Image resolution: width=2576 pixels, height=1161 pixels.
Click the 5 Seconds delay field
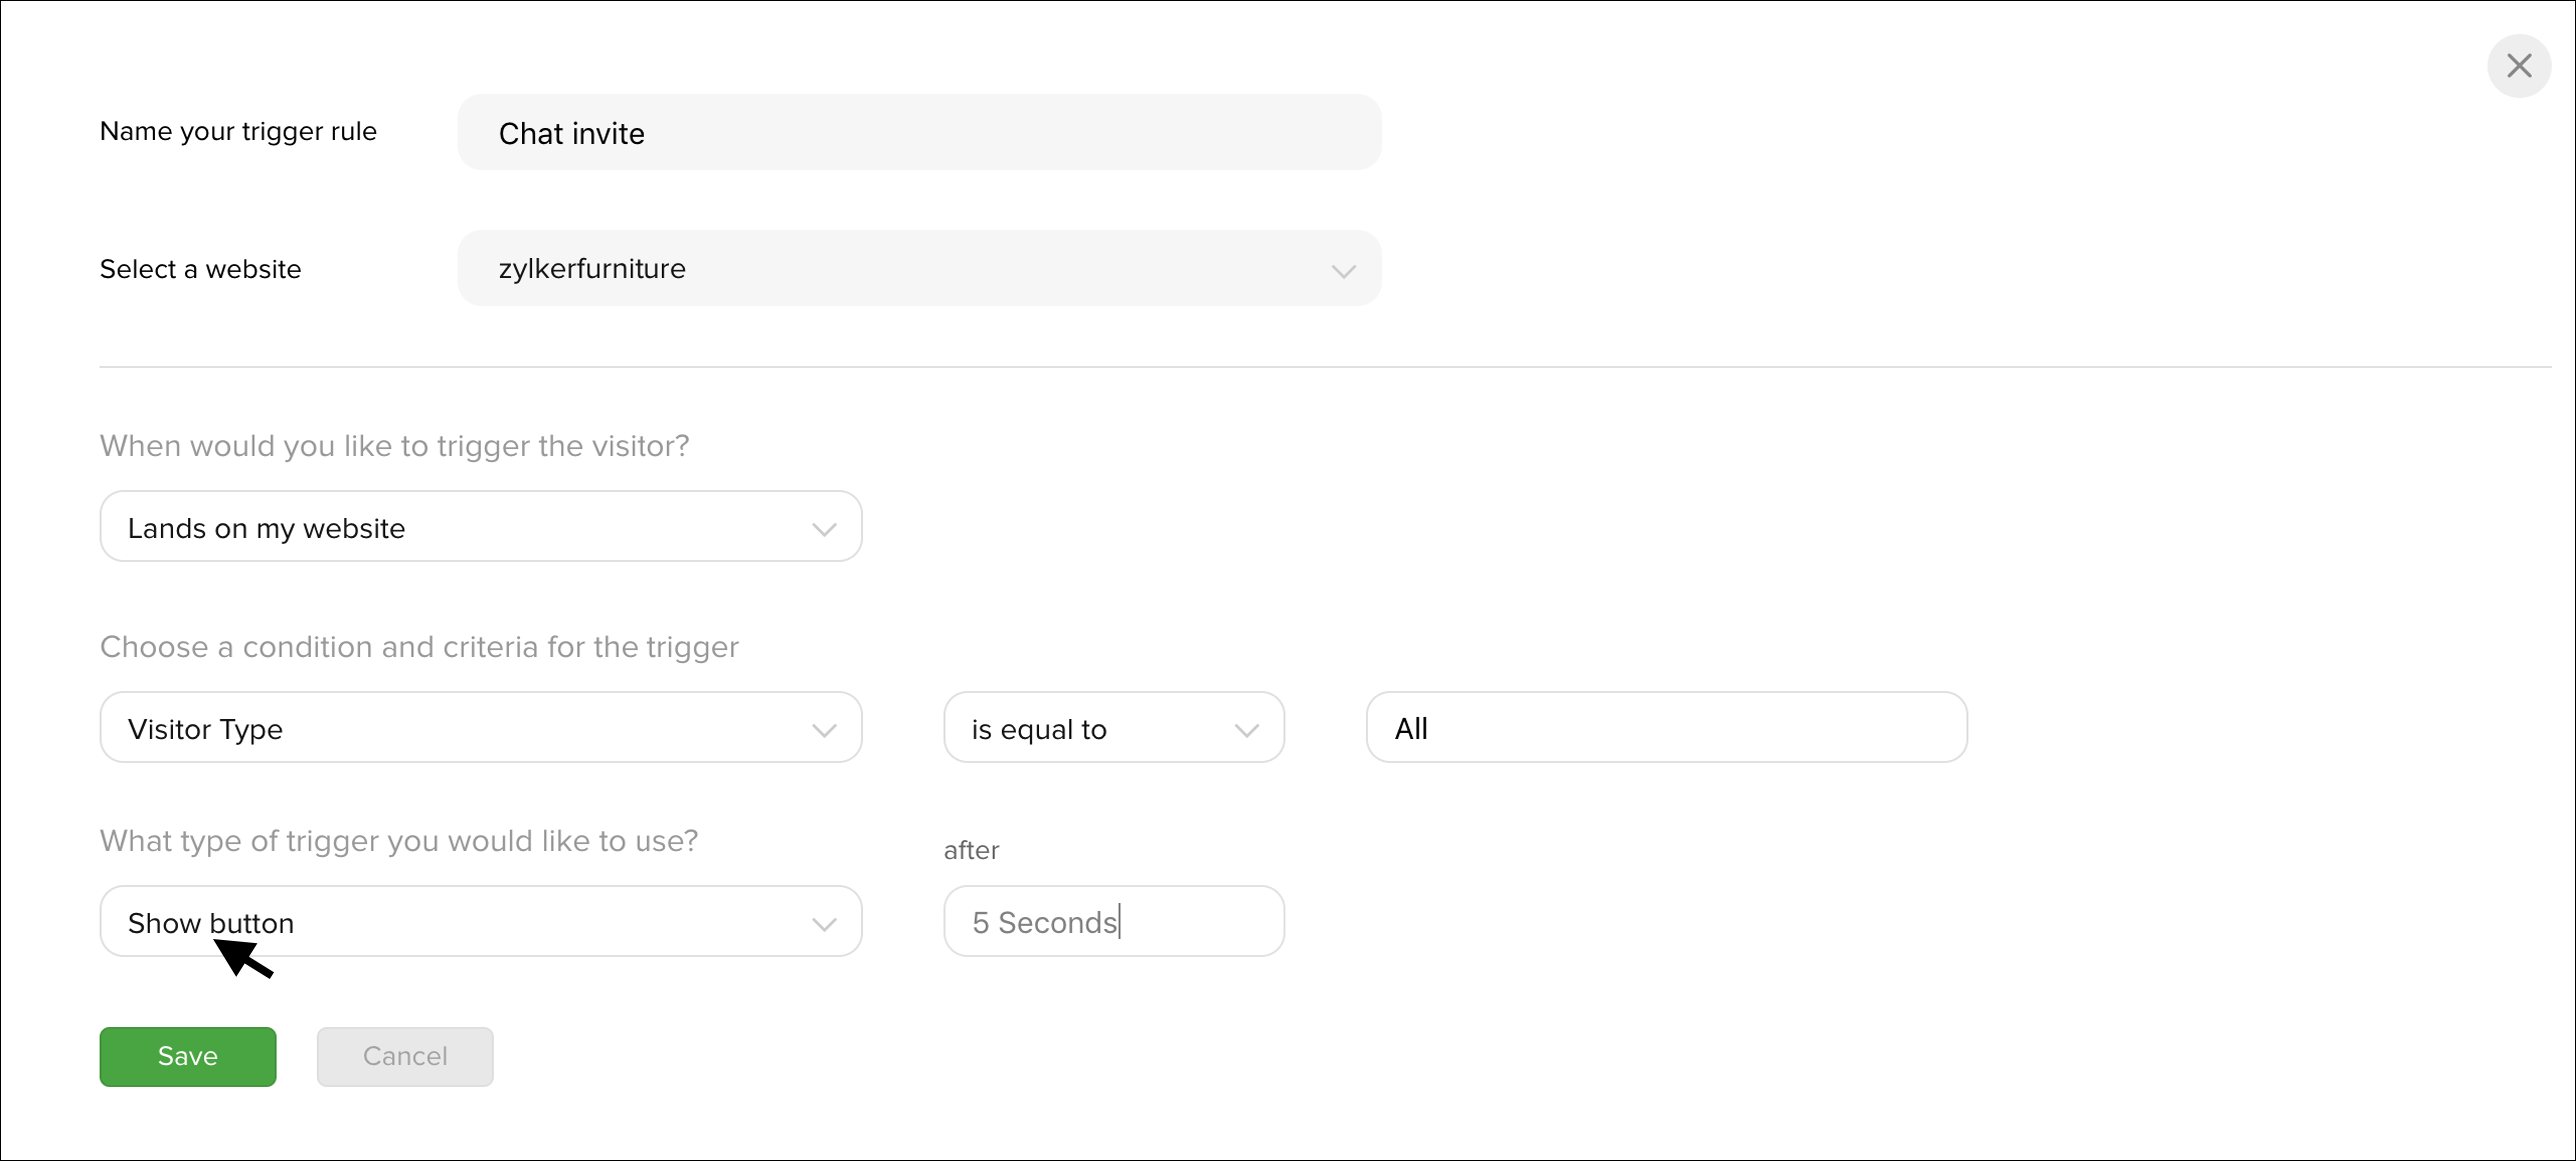pyautogui.click(x=1114, y=922)
